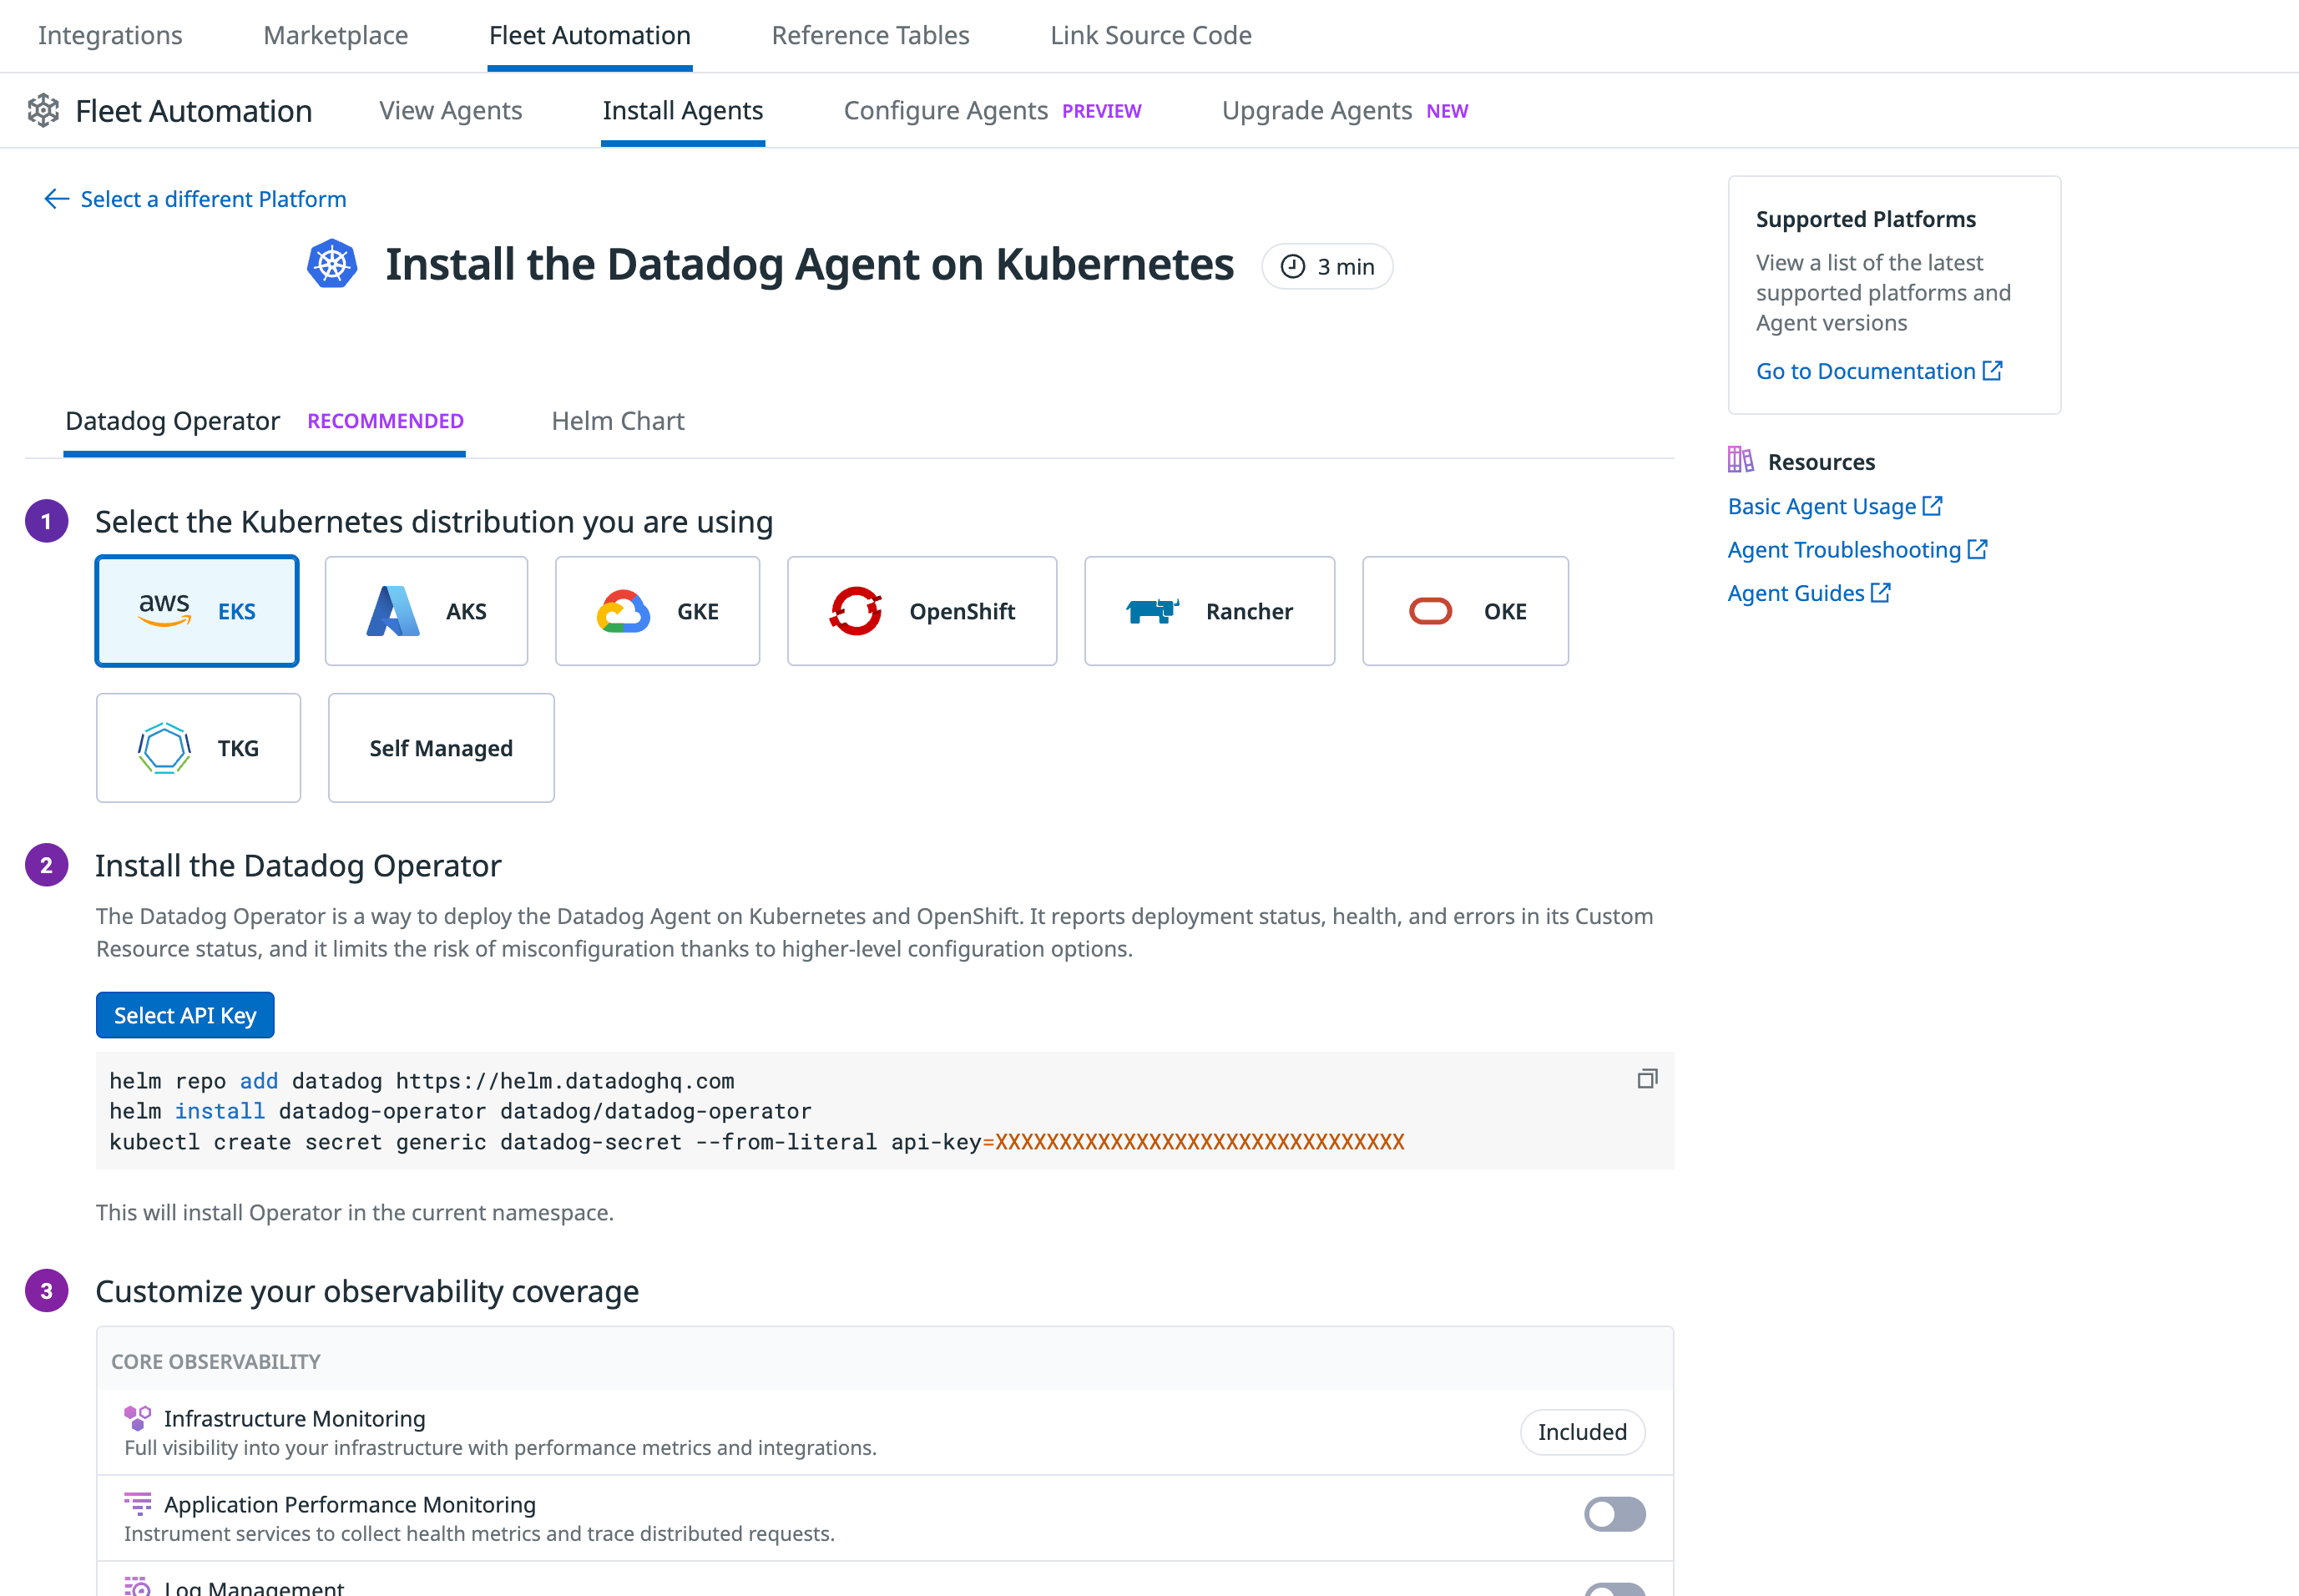Click the Fleet Automation gear icon
Image resolution: width=2299 pixels, height=1596 pixels.
click(x=44, y=110)
